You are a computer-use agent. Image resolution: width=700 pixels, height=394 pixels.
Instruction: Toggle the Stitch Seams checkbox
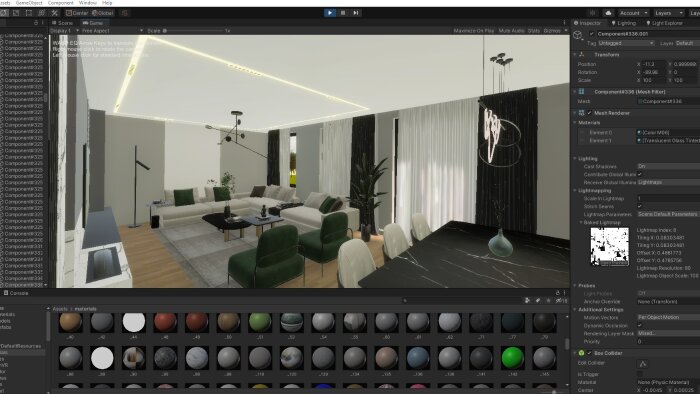click(x=640, y=206)
